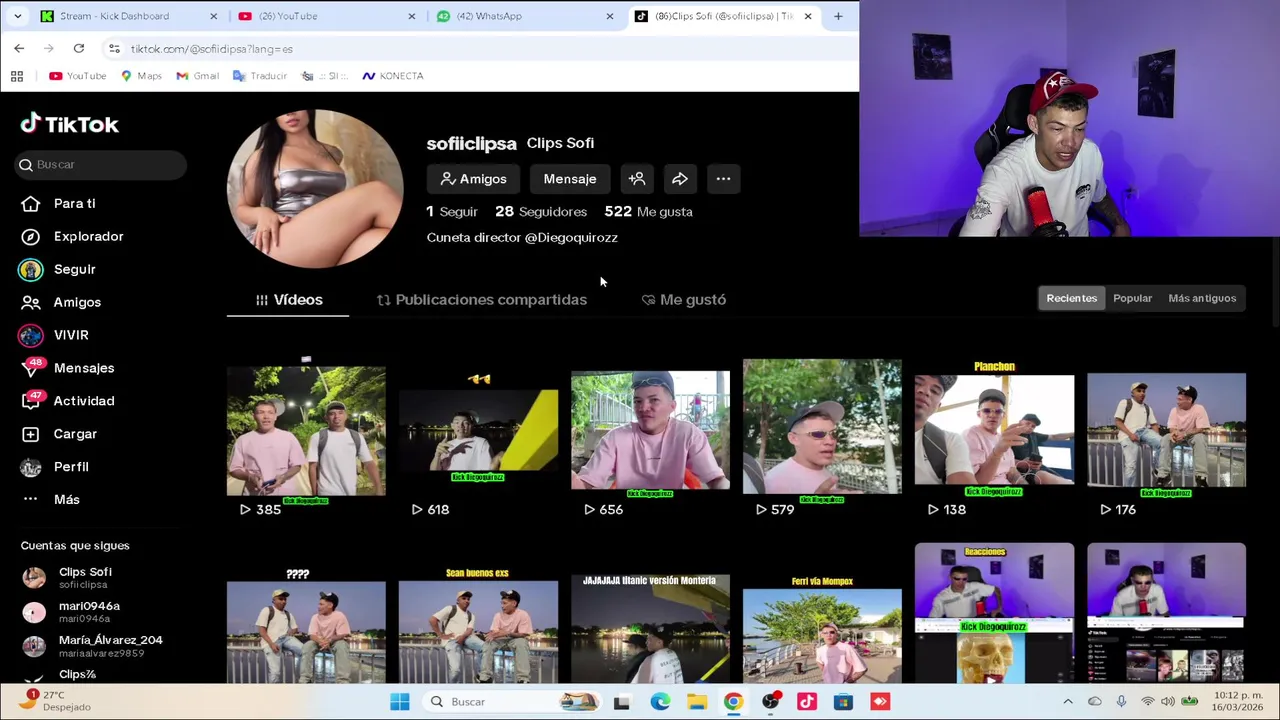
Task: Click the add-user suggestions icon
Action: (x=637, y=179)
